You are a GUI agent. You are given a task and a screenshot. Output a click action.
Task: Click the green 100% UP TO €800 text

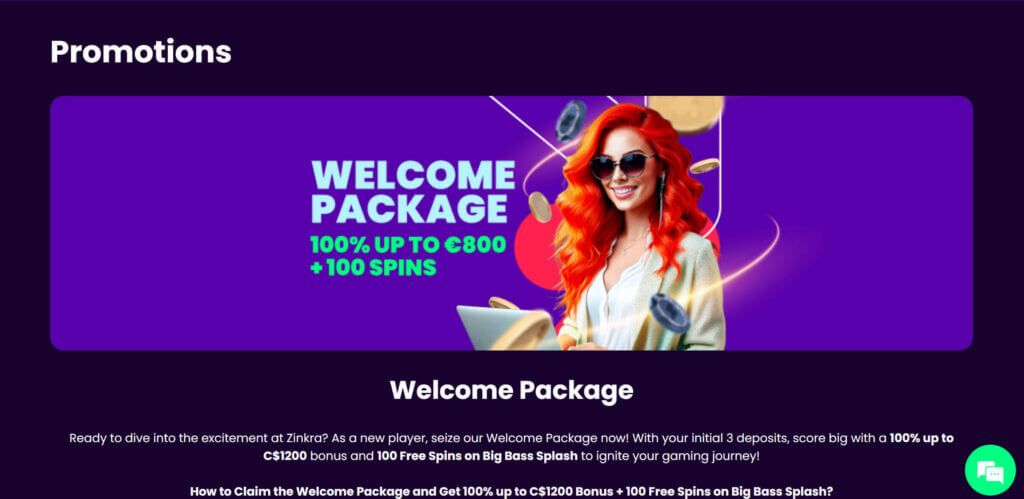click(409, 244)
